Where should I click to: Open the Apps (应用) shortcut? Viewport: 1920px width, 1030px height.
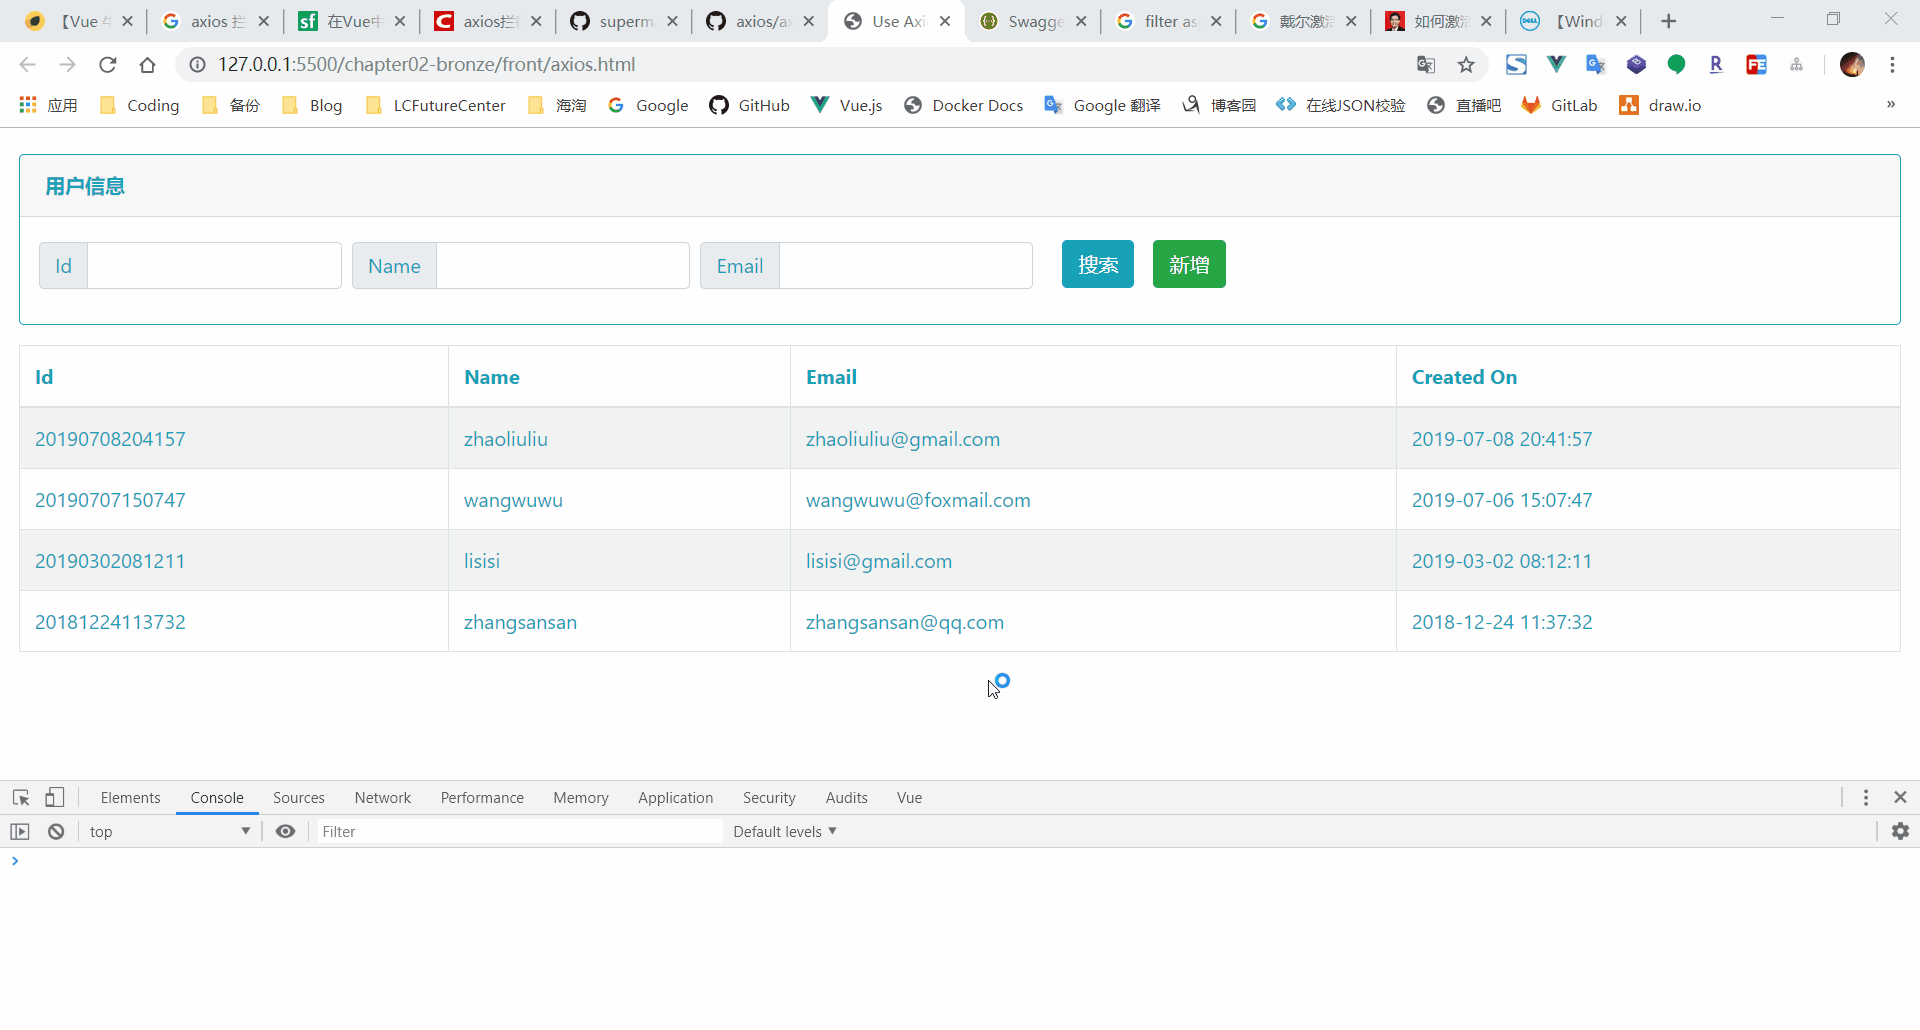pos(48,105)
